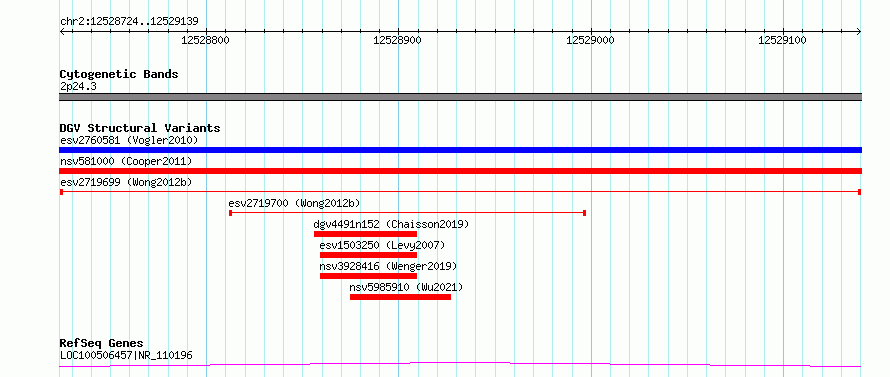Viewport: 890px width, 377px height.
Task: Select the magenta LOC100506457 gene line
Action: (x=460, y=364)
